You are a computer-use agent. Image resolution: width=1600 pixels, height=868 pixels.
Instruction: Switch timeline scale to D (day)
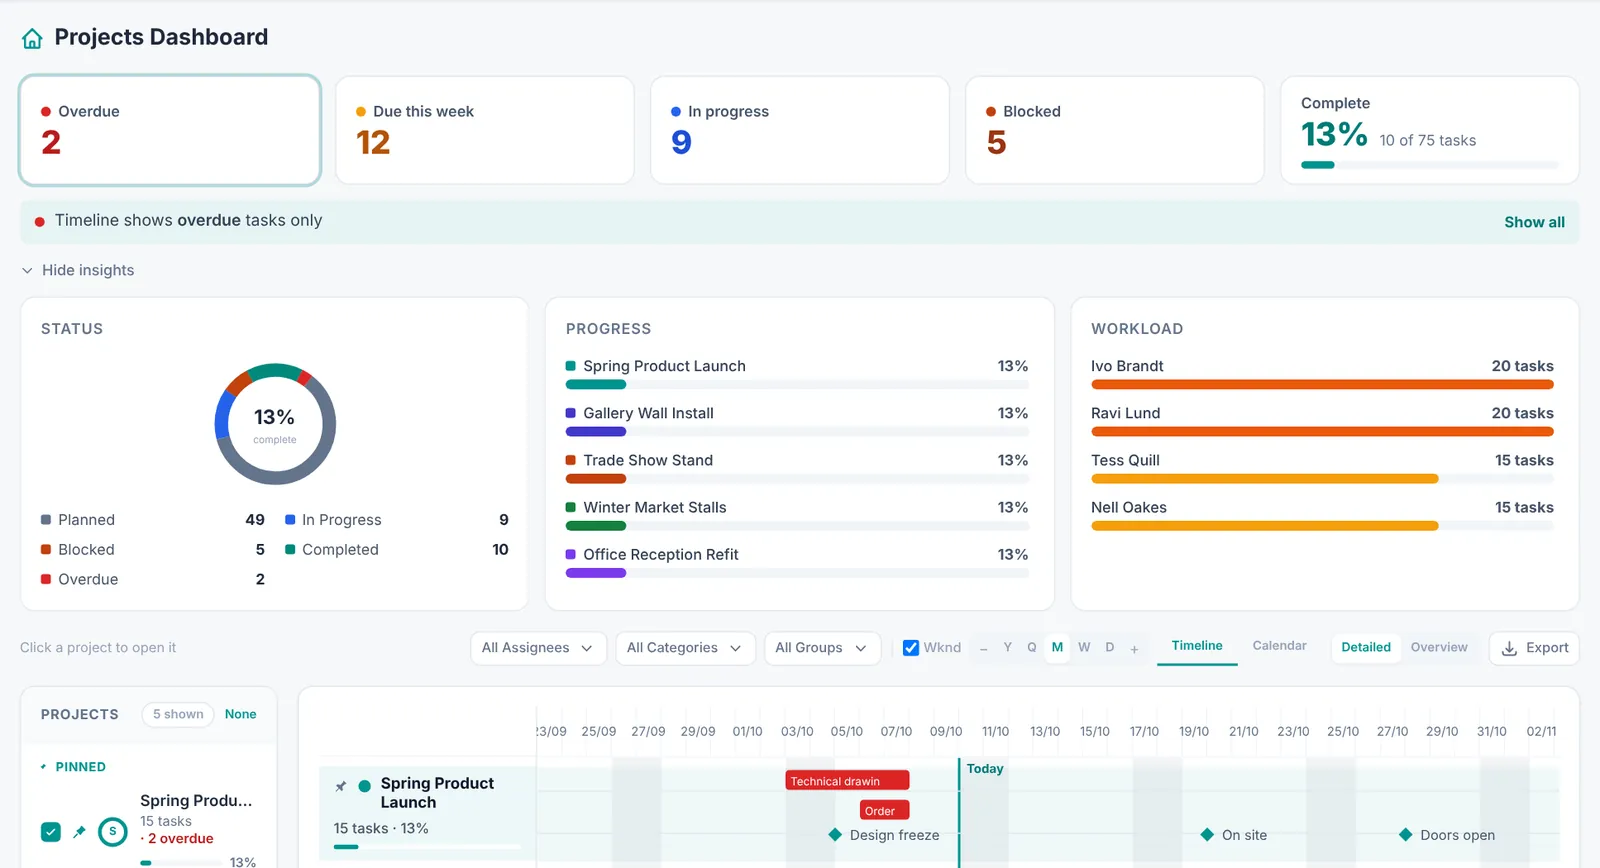[1110, 647]
